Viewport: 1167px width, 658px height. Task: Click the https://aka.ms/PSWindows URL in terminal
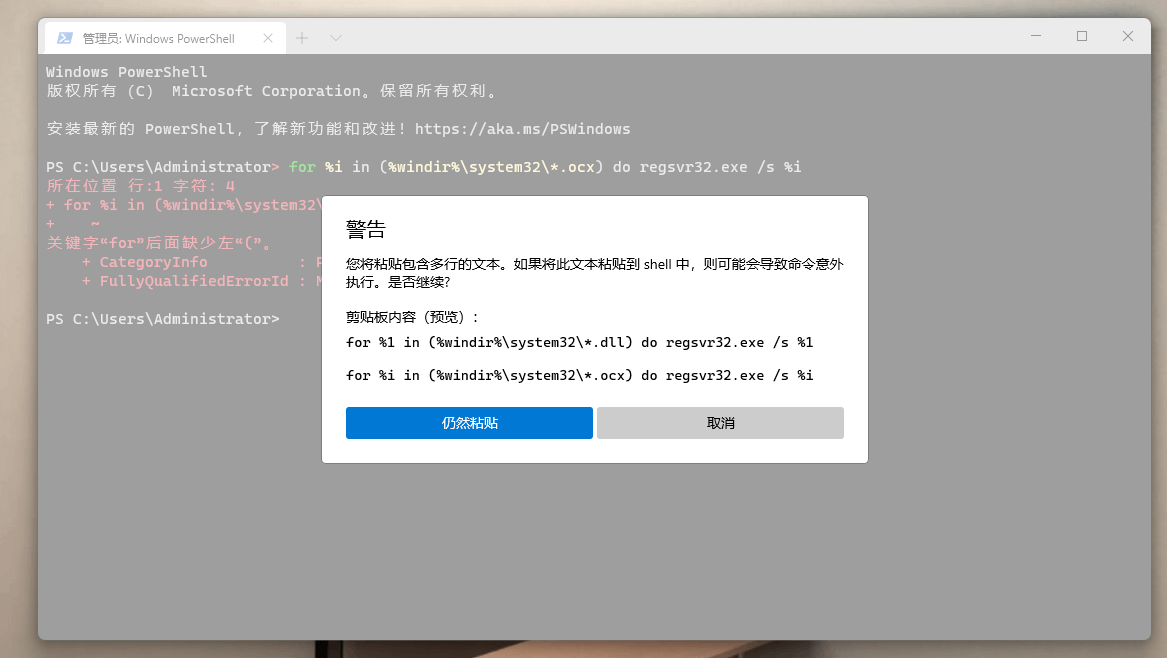522,129
